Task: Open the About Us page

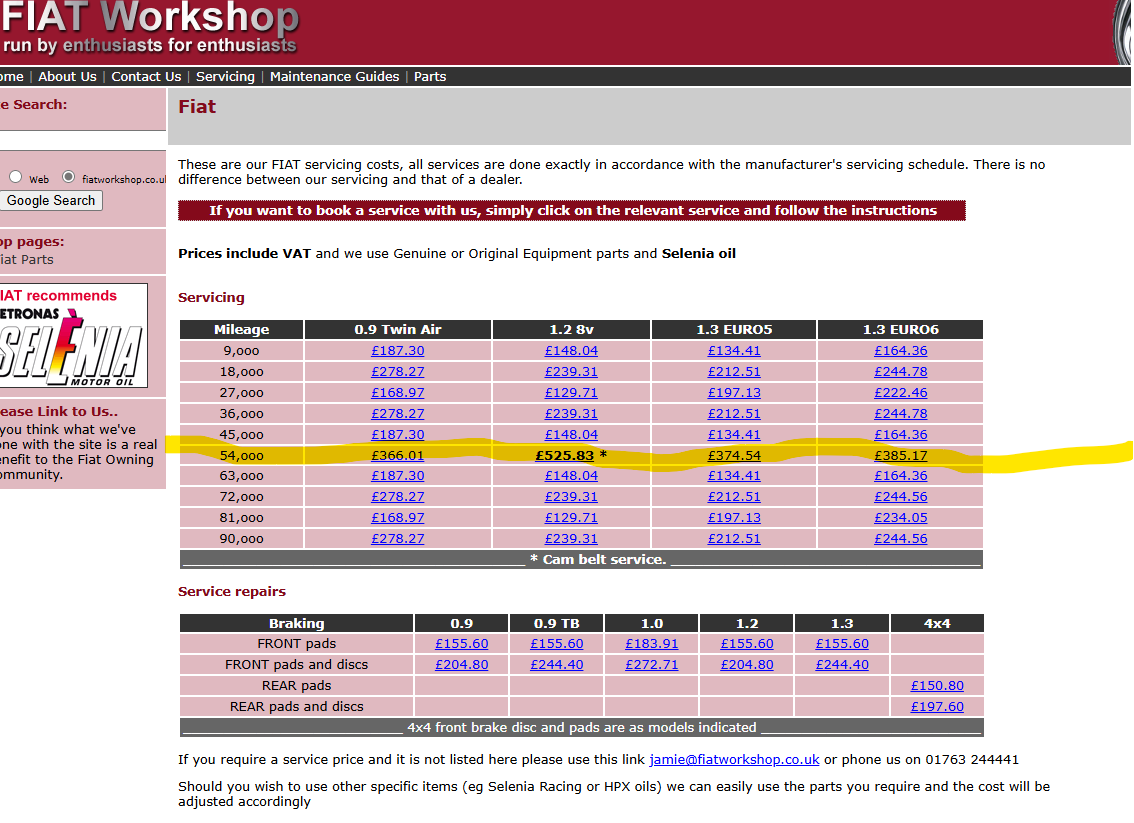Action: pyautogui.click(x=67, y=77)
